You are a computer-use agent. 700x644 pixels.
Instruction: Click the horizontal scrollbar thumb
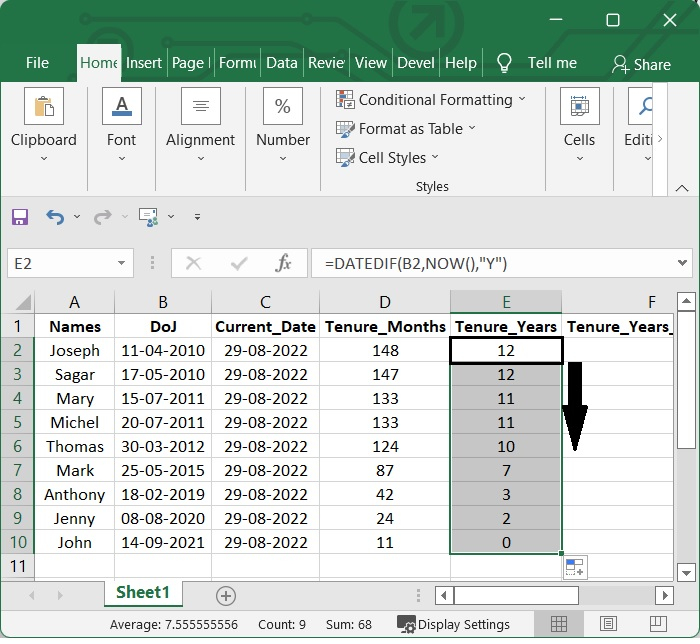(x=516, y=596)
